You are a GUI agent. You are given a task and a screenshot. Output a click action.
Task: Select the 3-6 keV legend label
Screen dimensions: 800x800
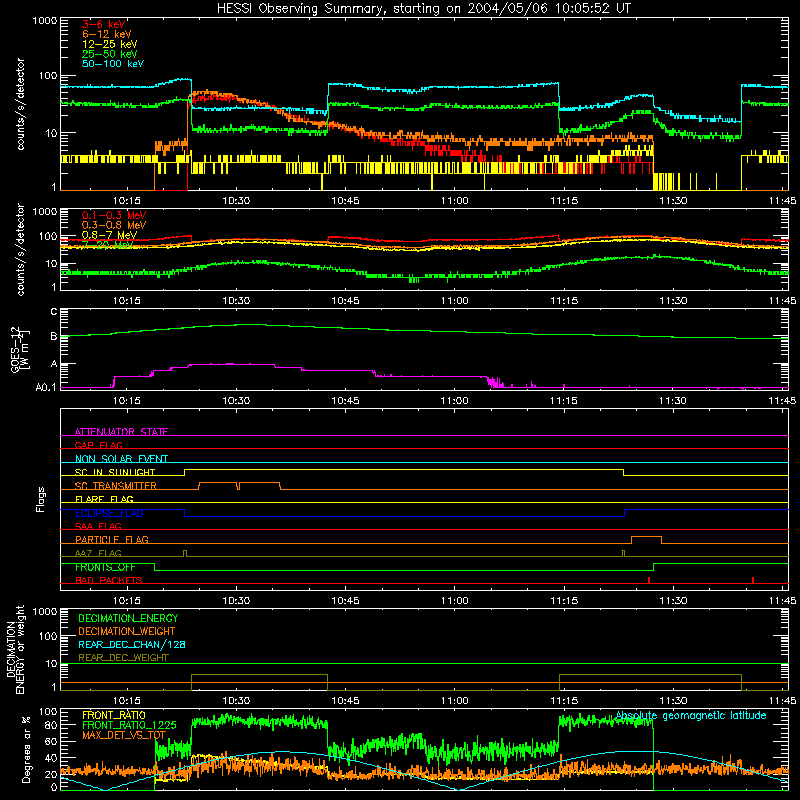pos(103,24)
